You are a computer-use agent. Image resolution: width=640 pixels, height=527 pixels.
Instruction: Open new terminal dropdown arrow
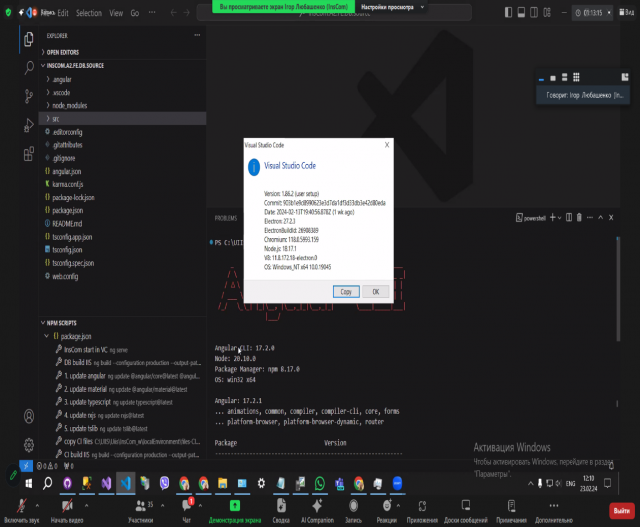pyautogui.click(x=560, y=218)
